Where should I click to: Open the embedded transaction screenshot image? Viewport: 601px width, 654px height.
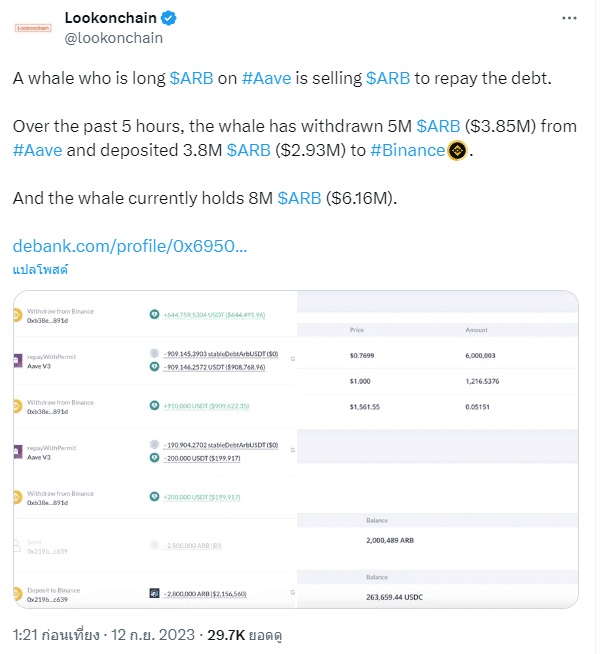pyautogui.click(x=295, y=449)
